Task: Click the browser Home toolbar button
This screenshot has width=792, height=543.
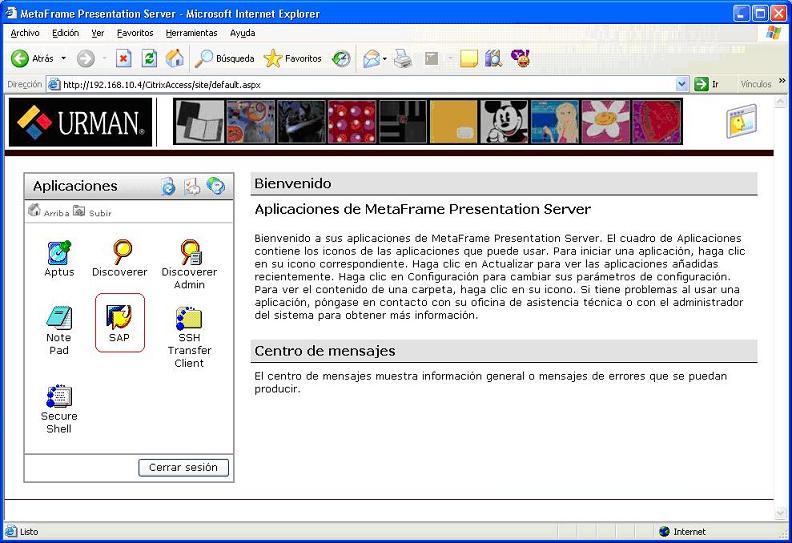Action: pos(175,59)
